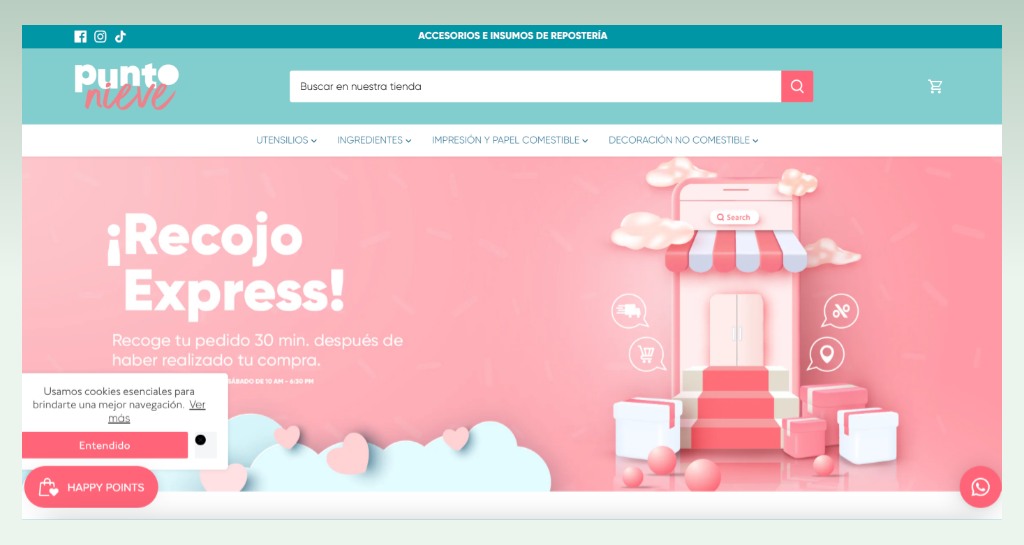
Task: Focus the 'Buscar en nuestra tienda' field
Action: 536,86
